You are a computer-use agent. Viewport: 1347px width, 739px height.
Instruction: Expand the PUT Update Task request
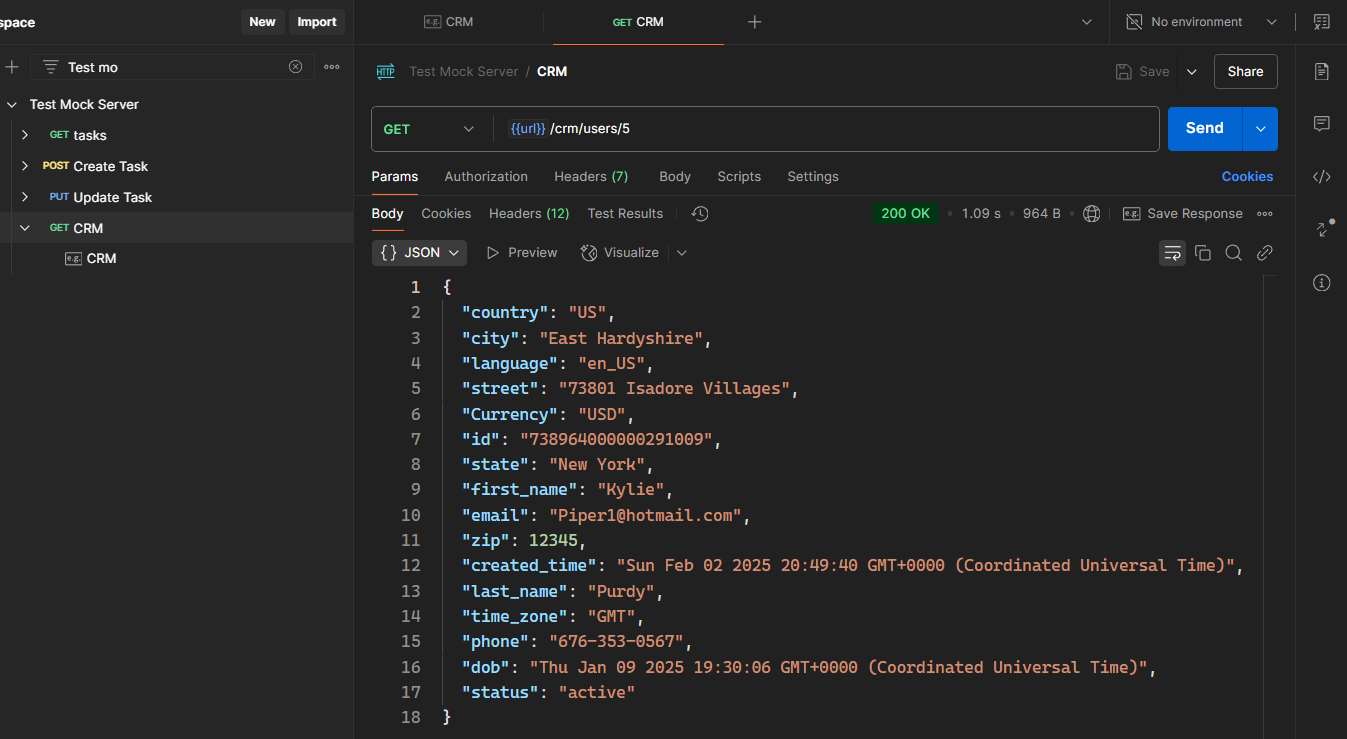click(x=25, y=197)
